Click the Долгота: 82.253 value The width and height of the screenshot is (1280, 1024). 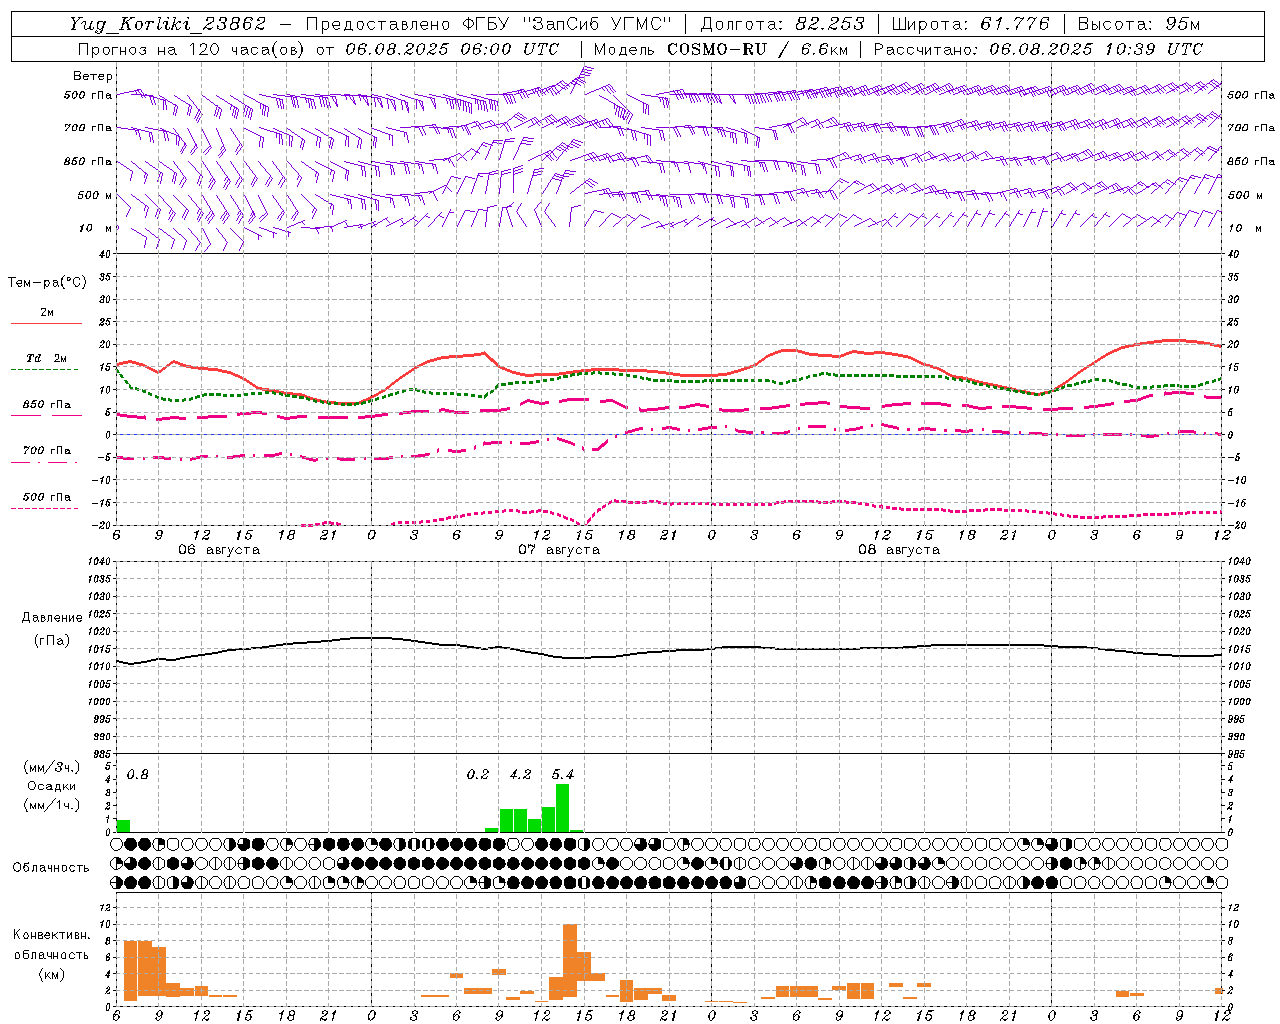click(783, 24)
